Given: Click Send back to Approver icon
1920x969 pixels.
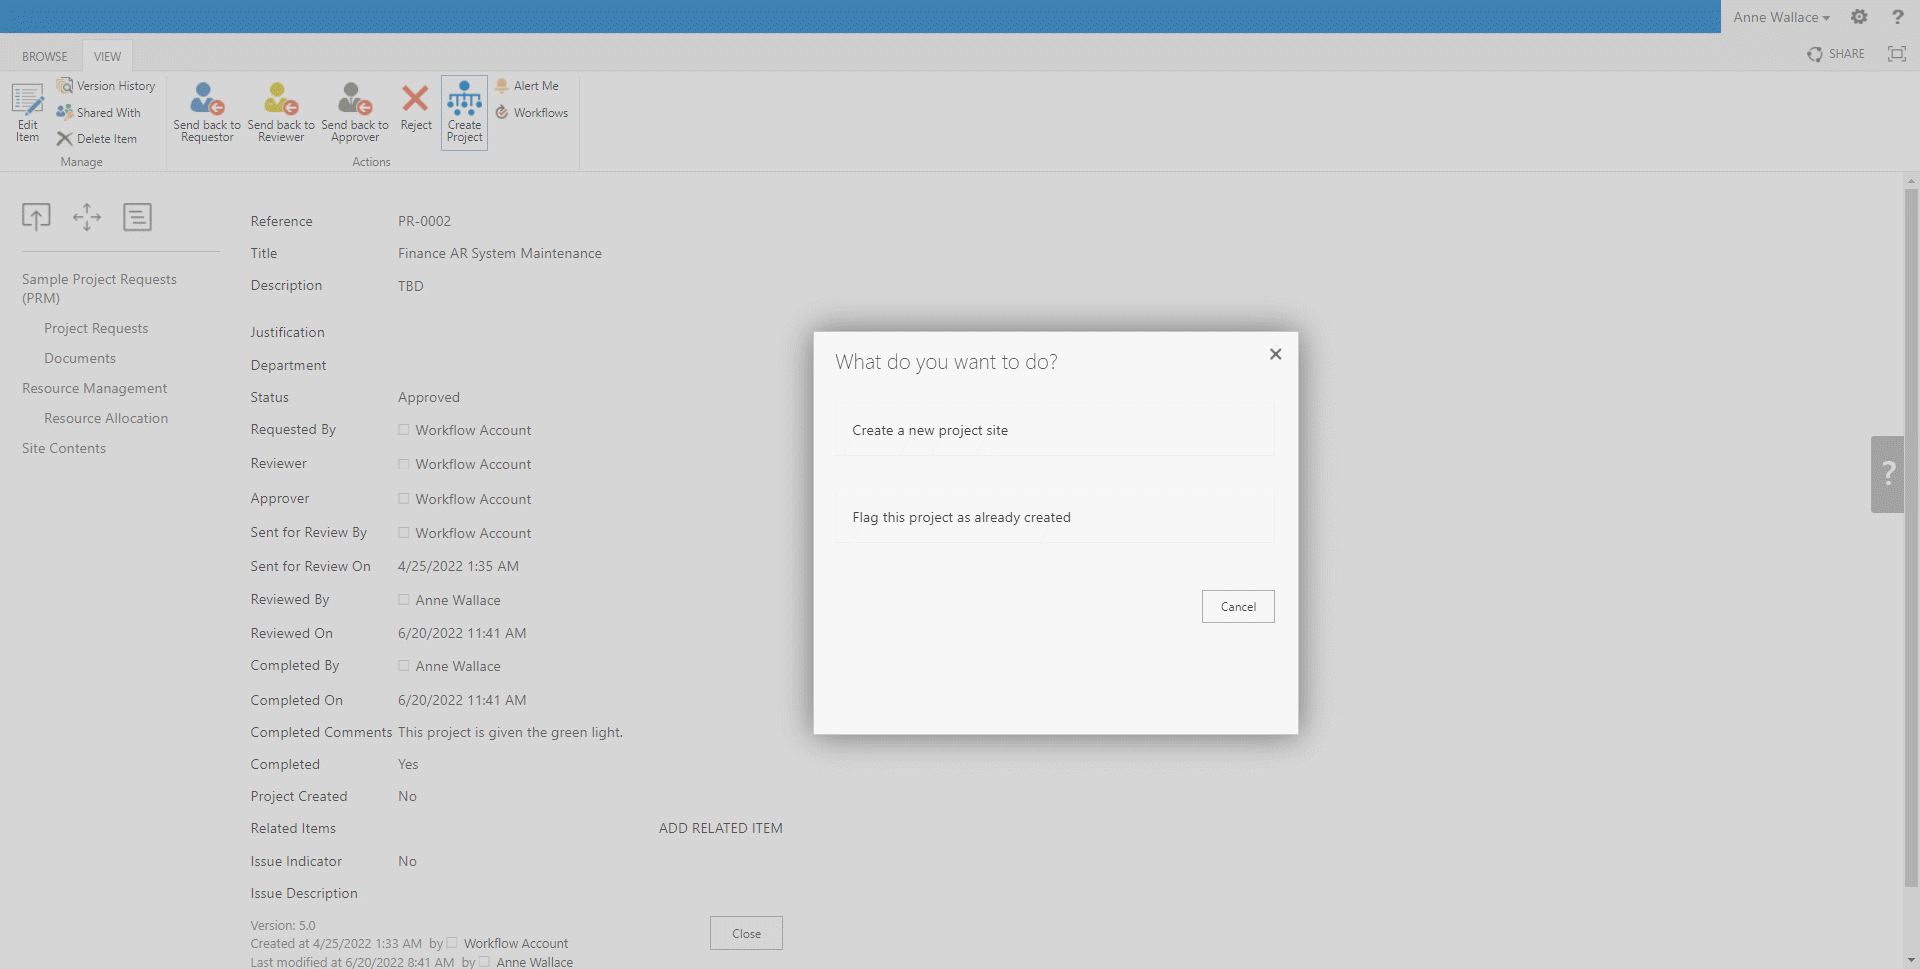Looking at the screenshot, I should [x=355, y=100].
